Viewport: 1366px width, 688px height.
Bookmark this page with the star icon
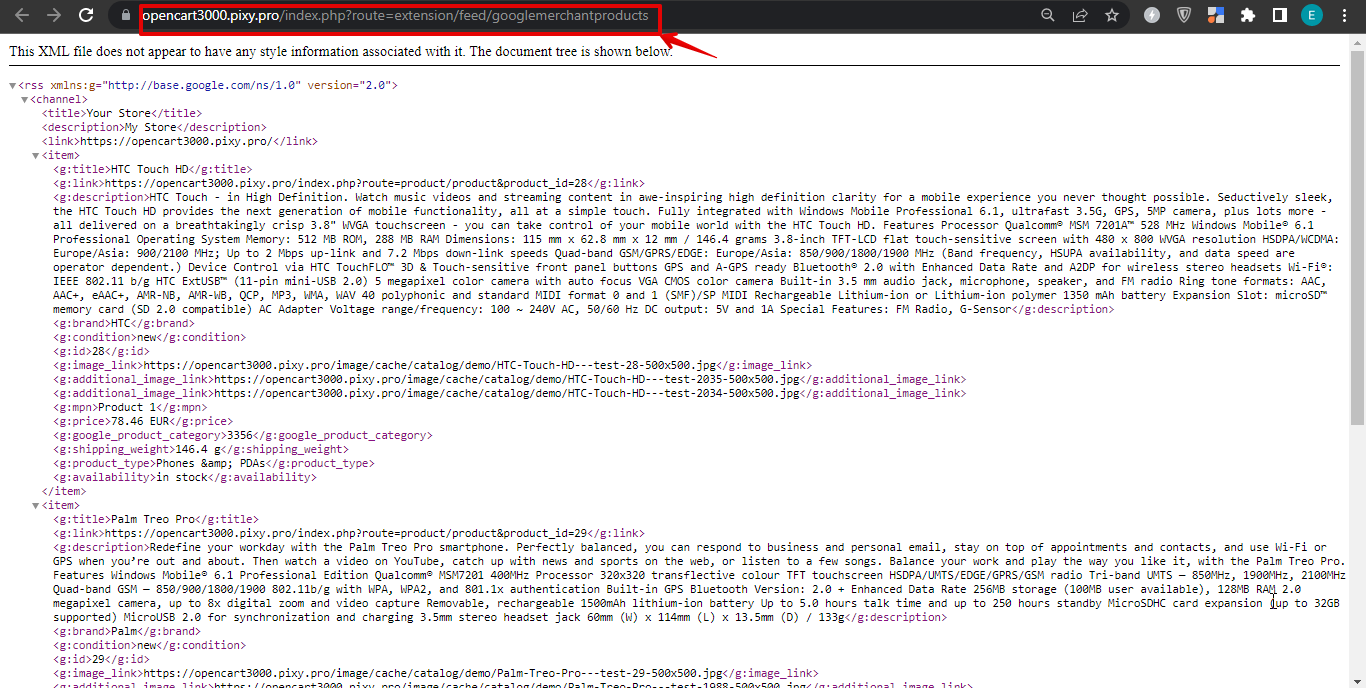coord(1112,15)
